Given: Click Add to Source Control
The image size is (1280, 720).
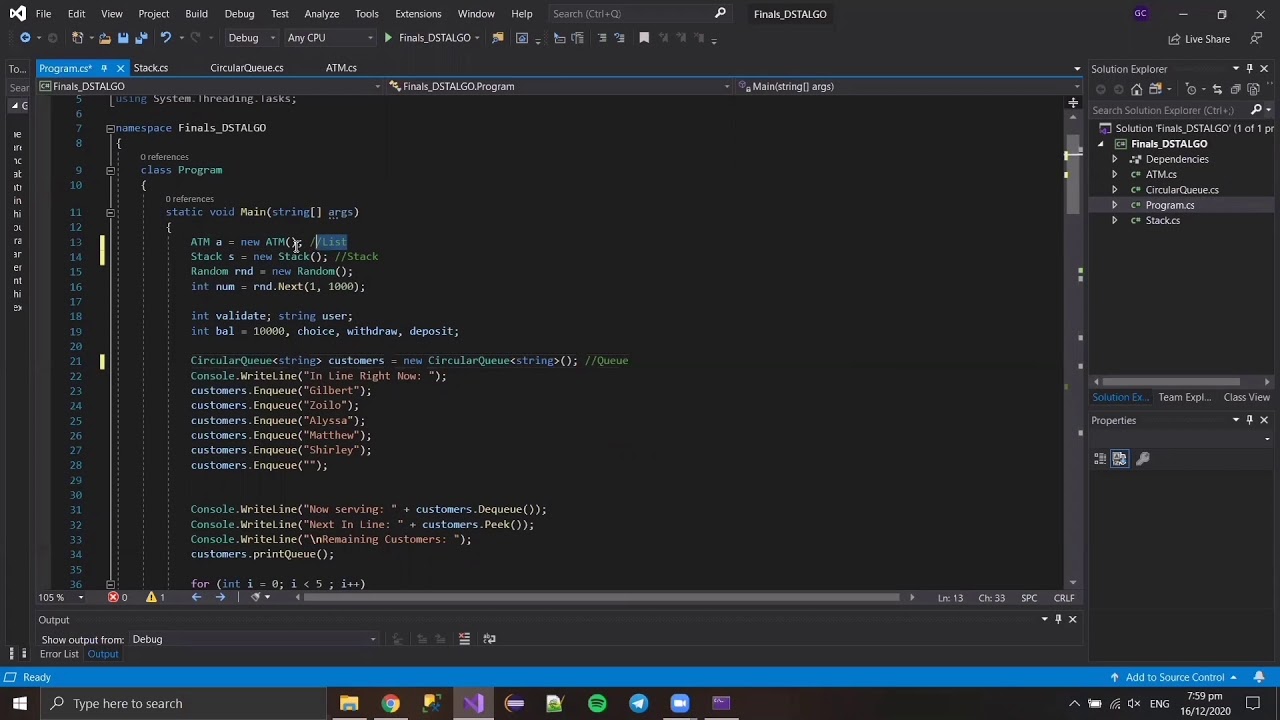Looking at the screenshot, I should click(x=1174, y=677).
